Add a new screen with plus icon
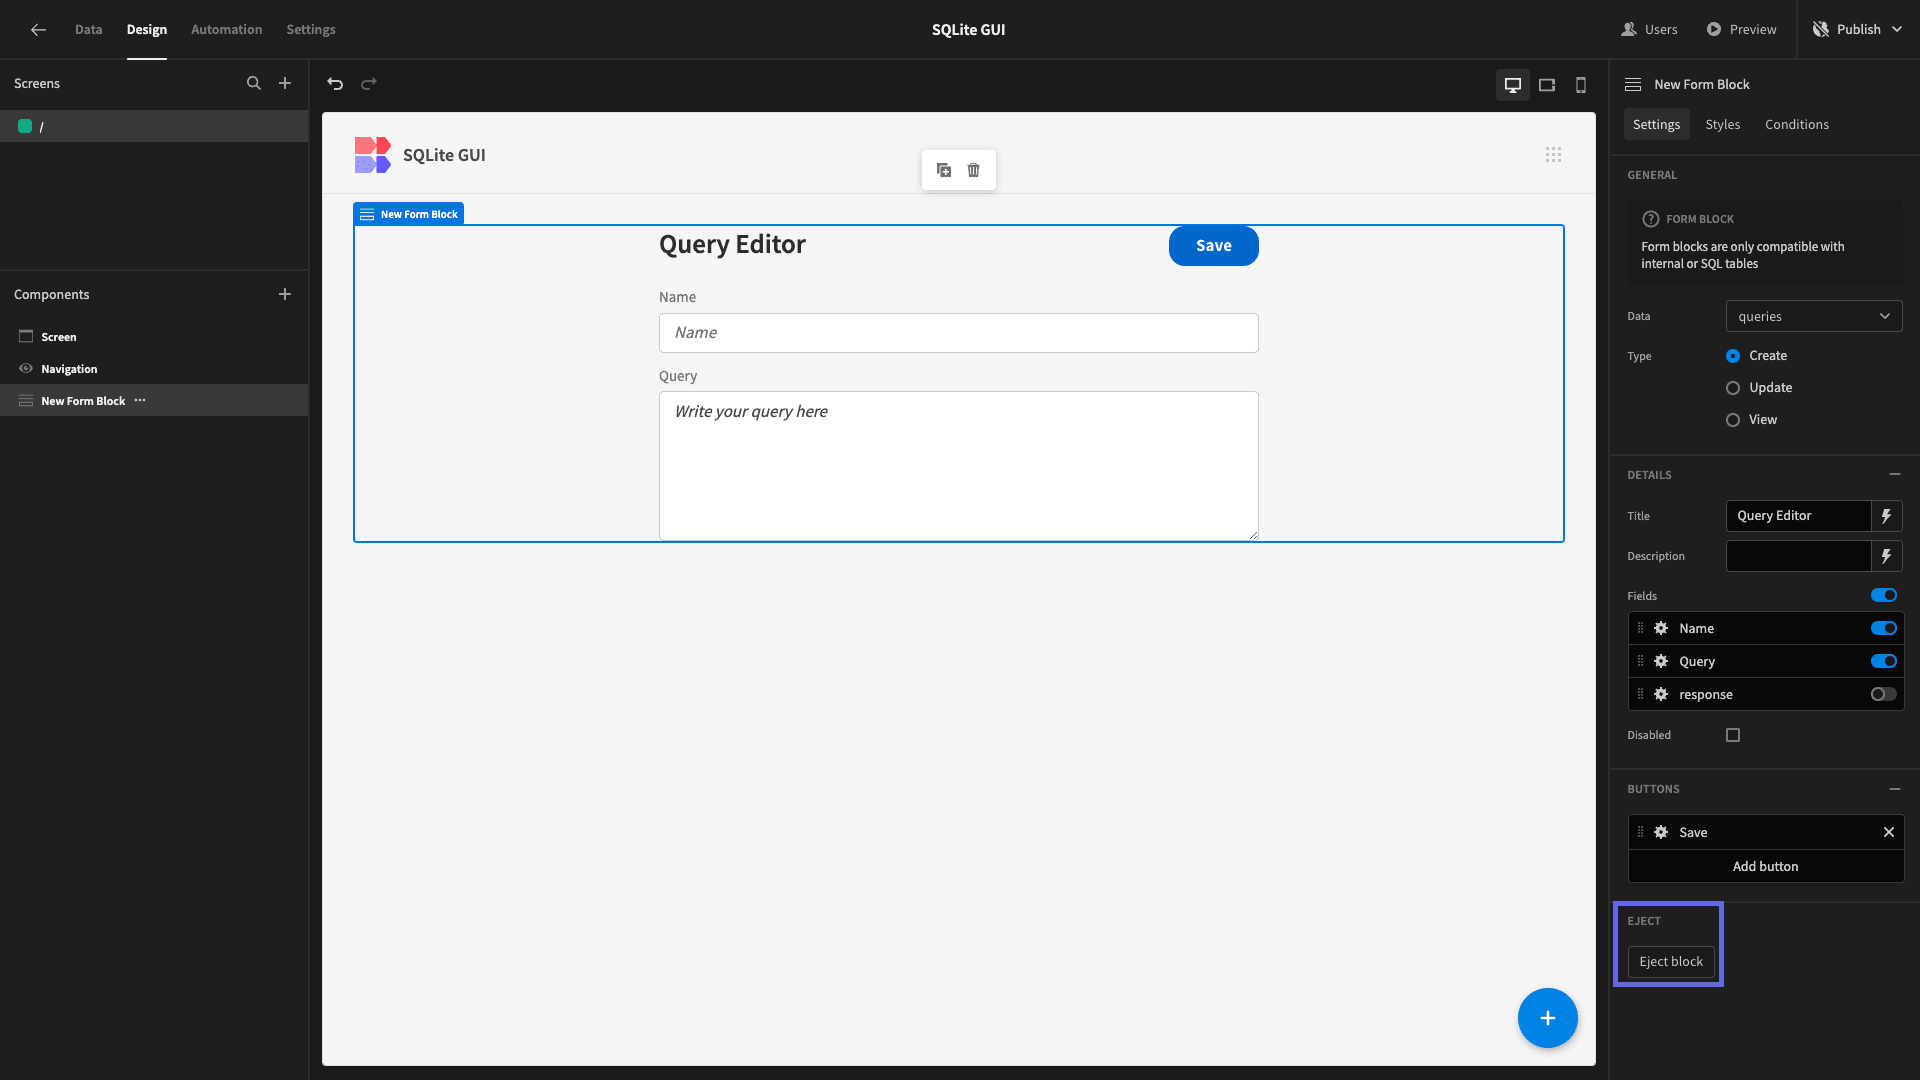The height and width of the screenshot is (1080, 1920). coord(285,83)
